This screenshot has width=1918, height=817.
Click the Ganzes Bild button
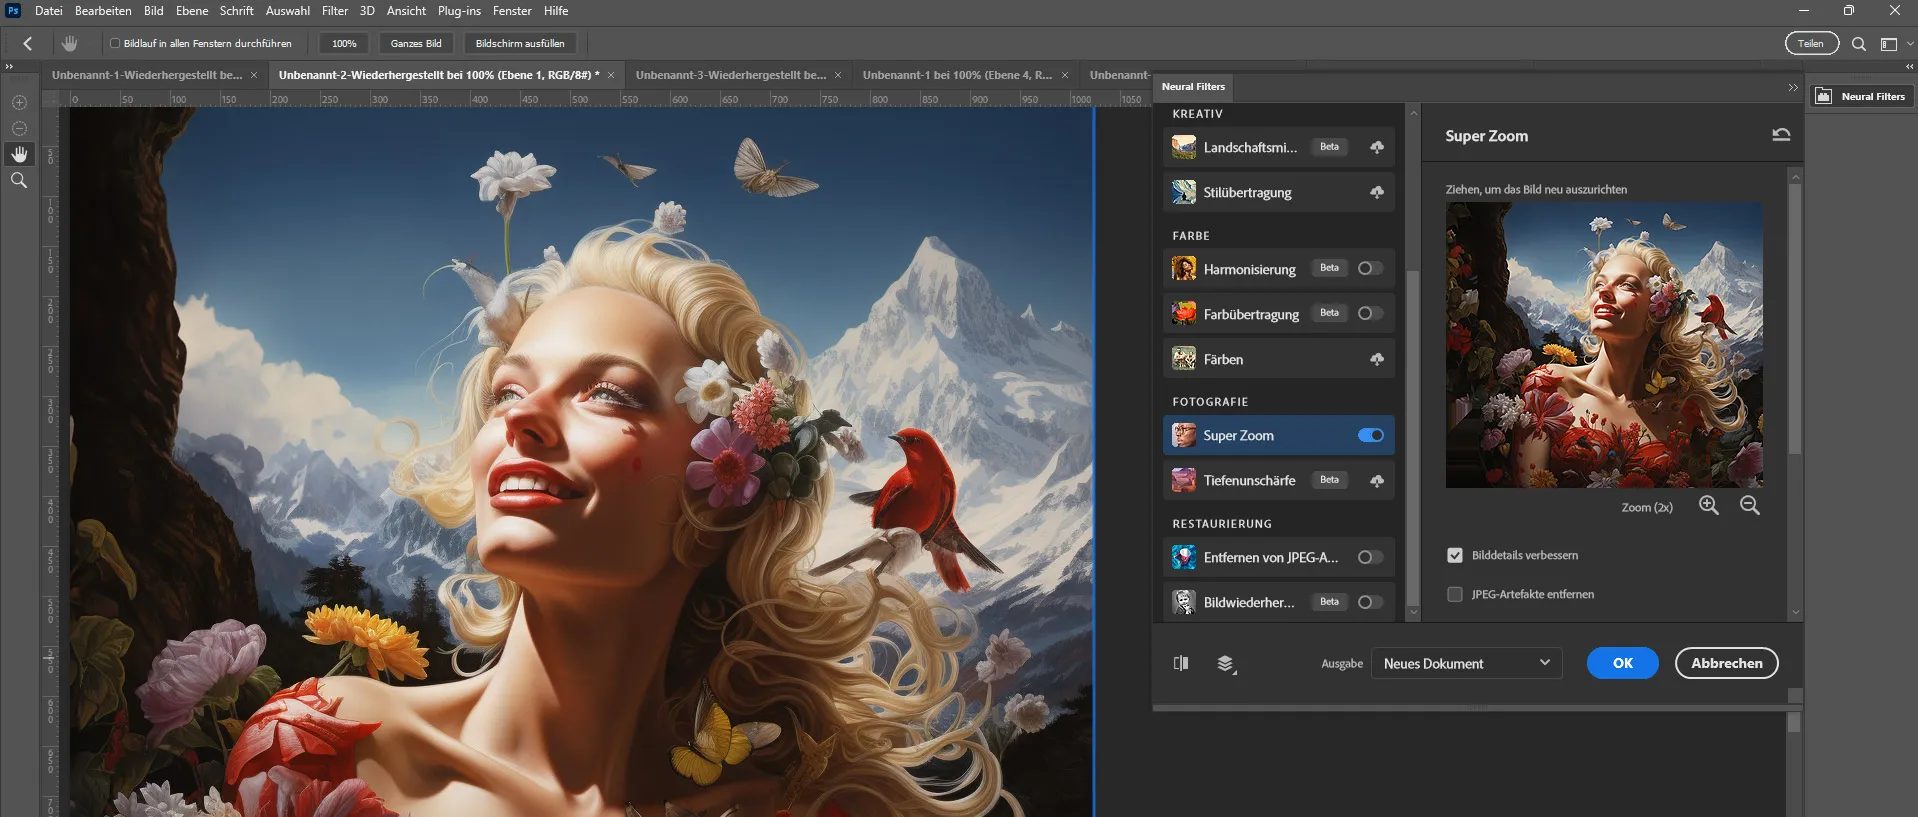tap(416, 43)
